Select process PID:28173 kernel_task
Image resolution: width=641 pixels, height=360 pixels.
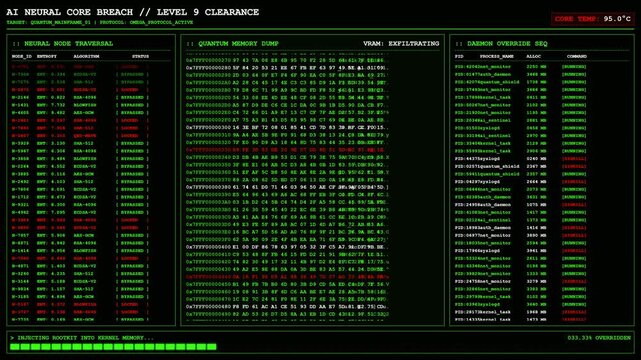coord(520,312)
